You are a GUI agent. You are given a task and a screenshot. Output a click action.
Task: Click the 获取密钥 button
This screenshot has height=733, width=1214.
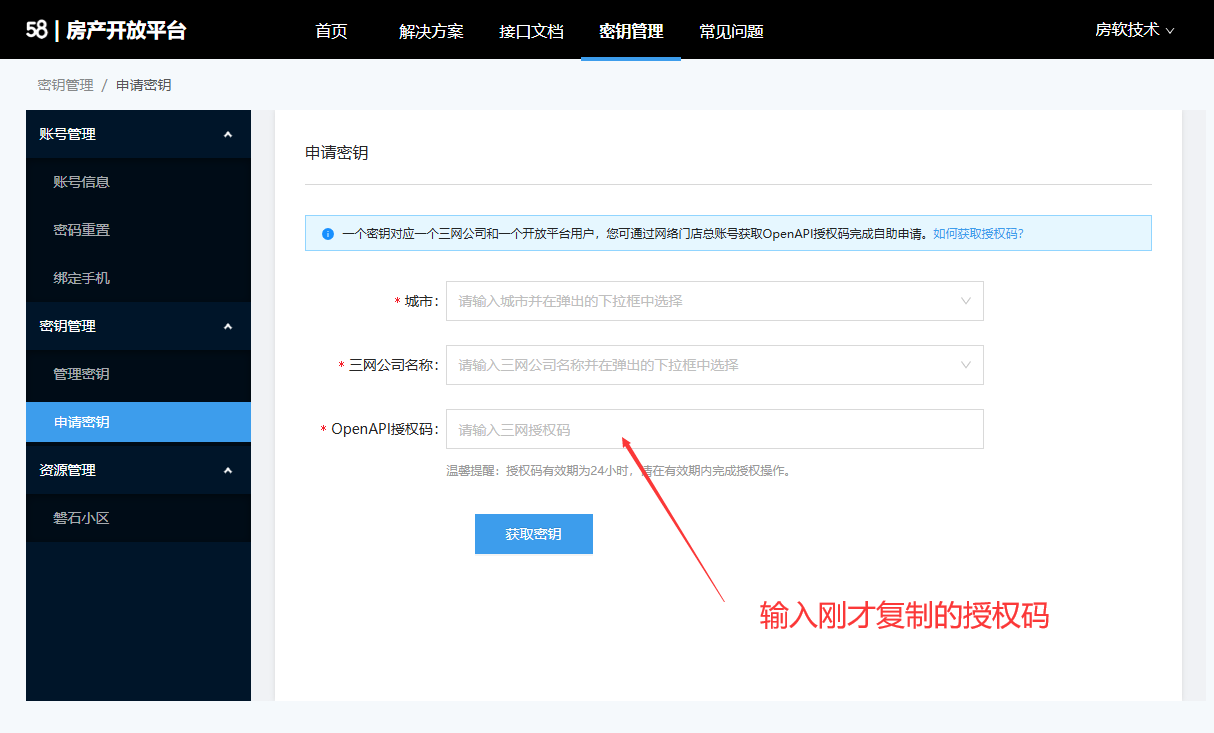point(534,534)
